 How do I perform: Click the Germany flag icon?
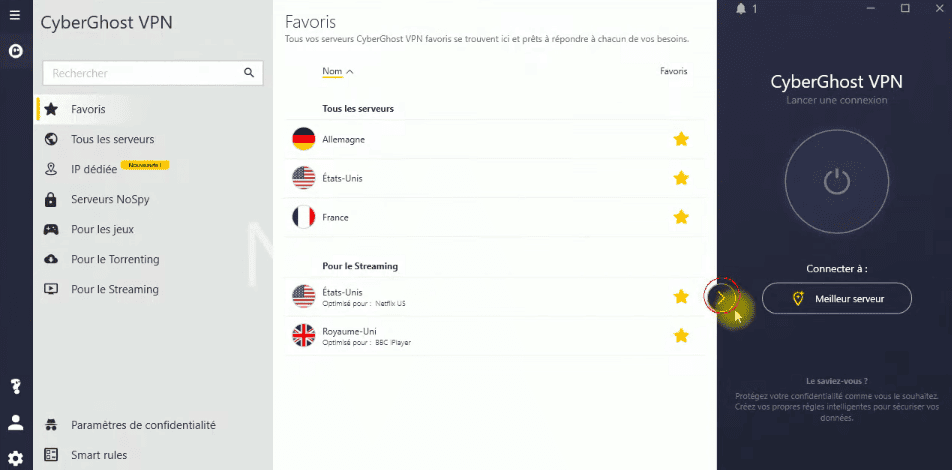(x=304, y=139)
